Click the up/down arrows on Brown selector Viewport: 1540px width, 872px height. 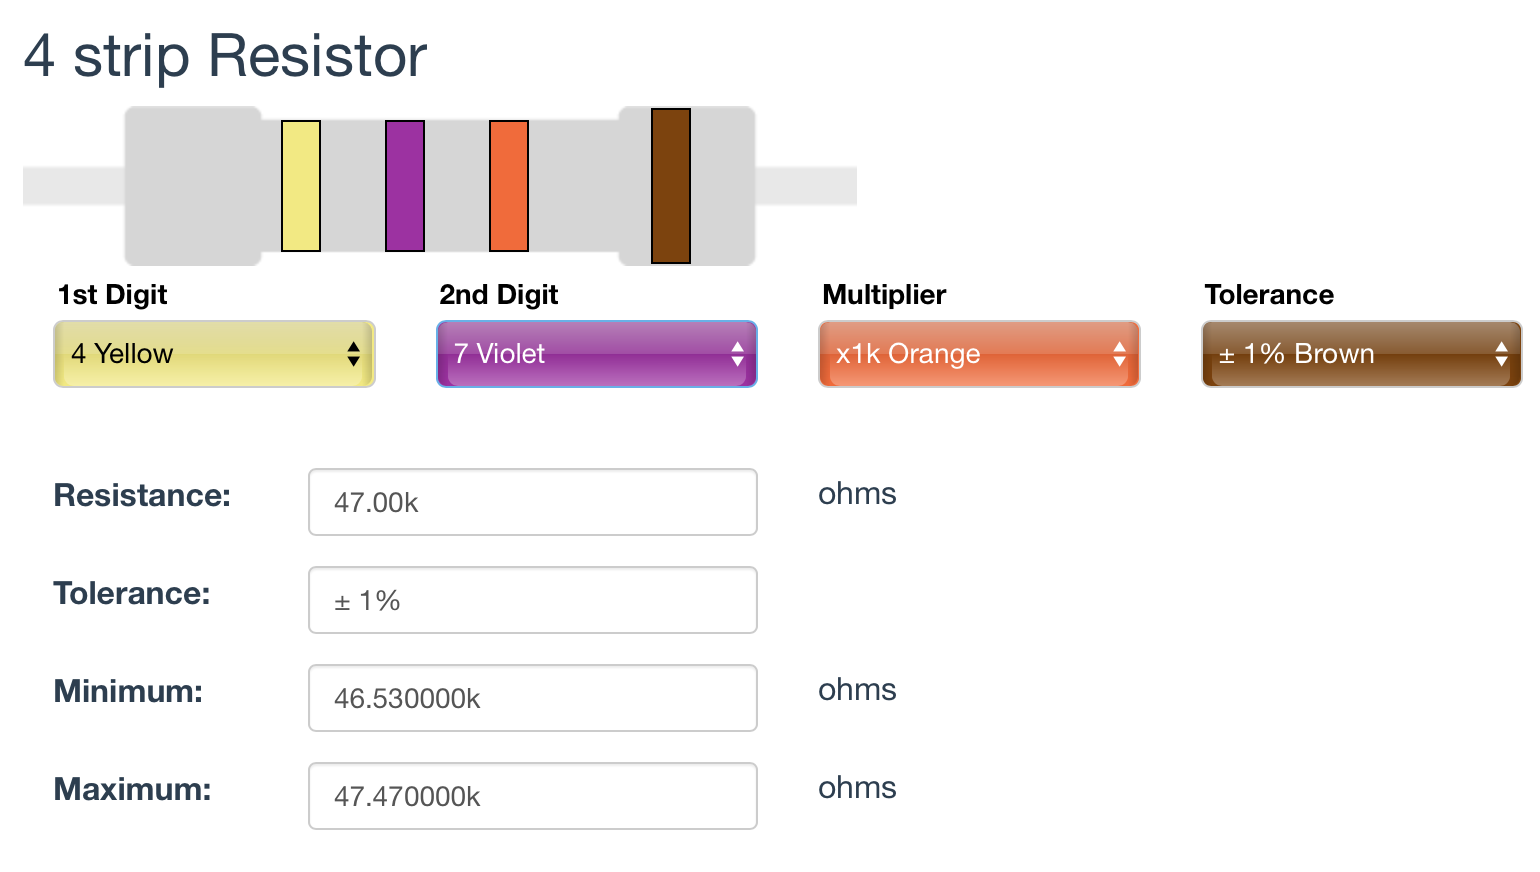click(1501, 354)
